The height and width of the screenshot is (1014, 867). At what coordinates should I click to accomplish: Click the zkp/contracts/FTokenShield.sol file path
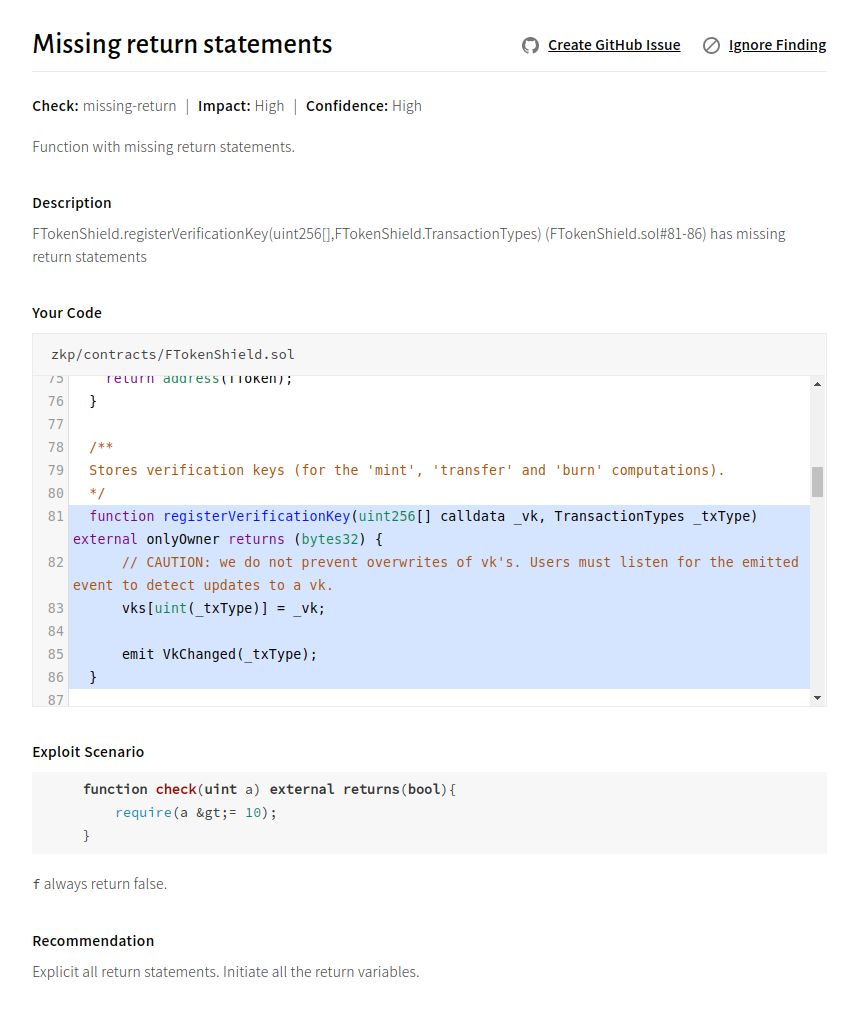click(172, 355)
